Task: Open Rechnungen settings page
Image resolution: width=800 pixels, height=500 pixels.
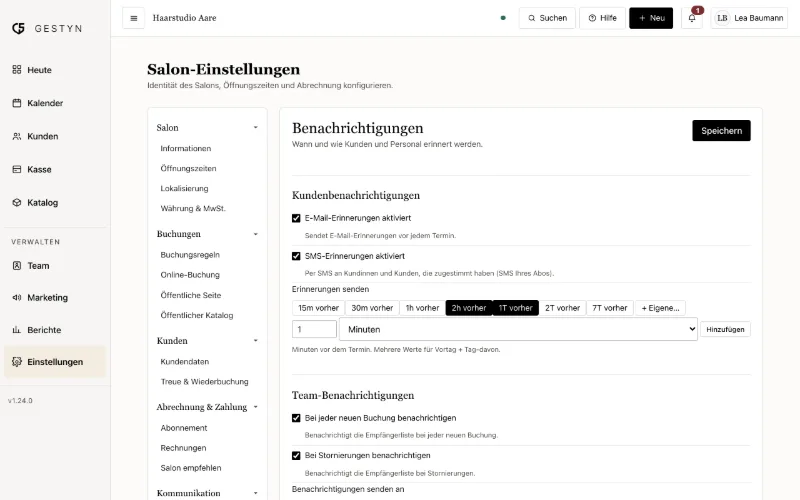Action: coord(183,447)
